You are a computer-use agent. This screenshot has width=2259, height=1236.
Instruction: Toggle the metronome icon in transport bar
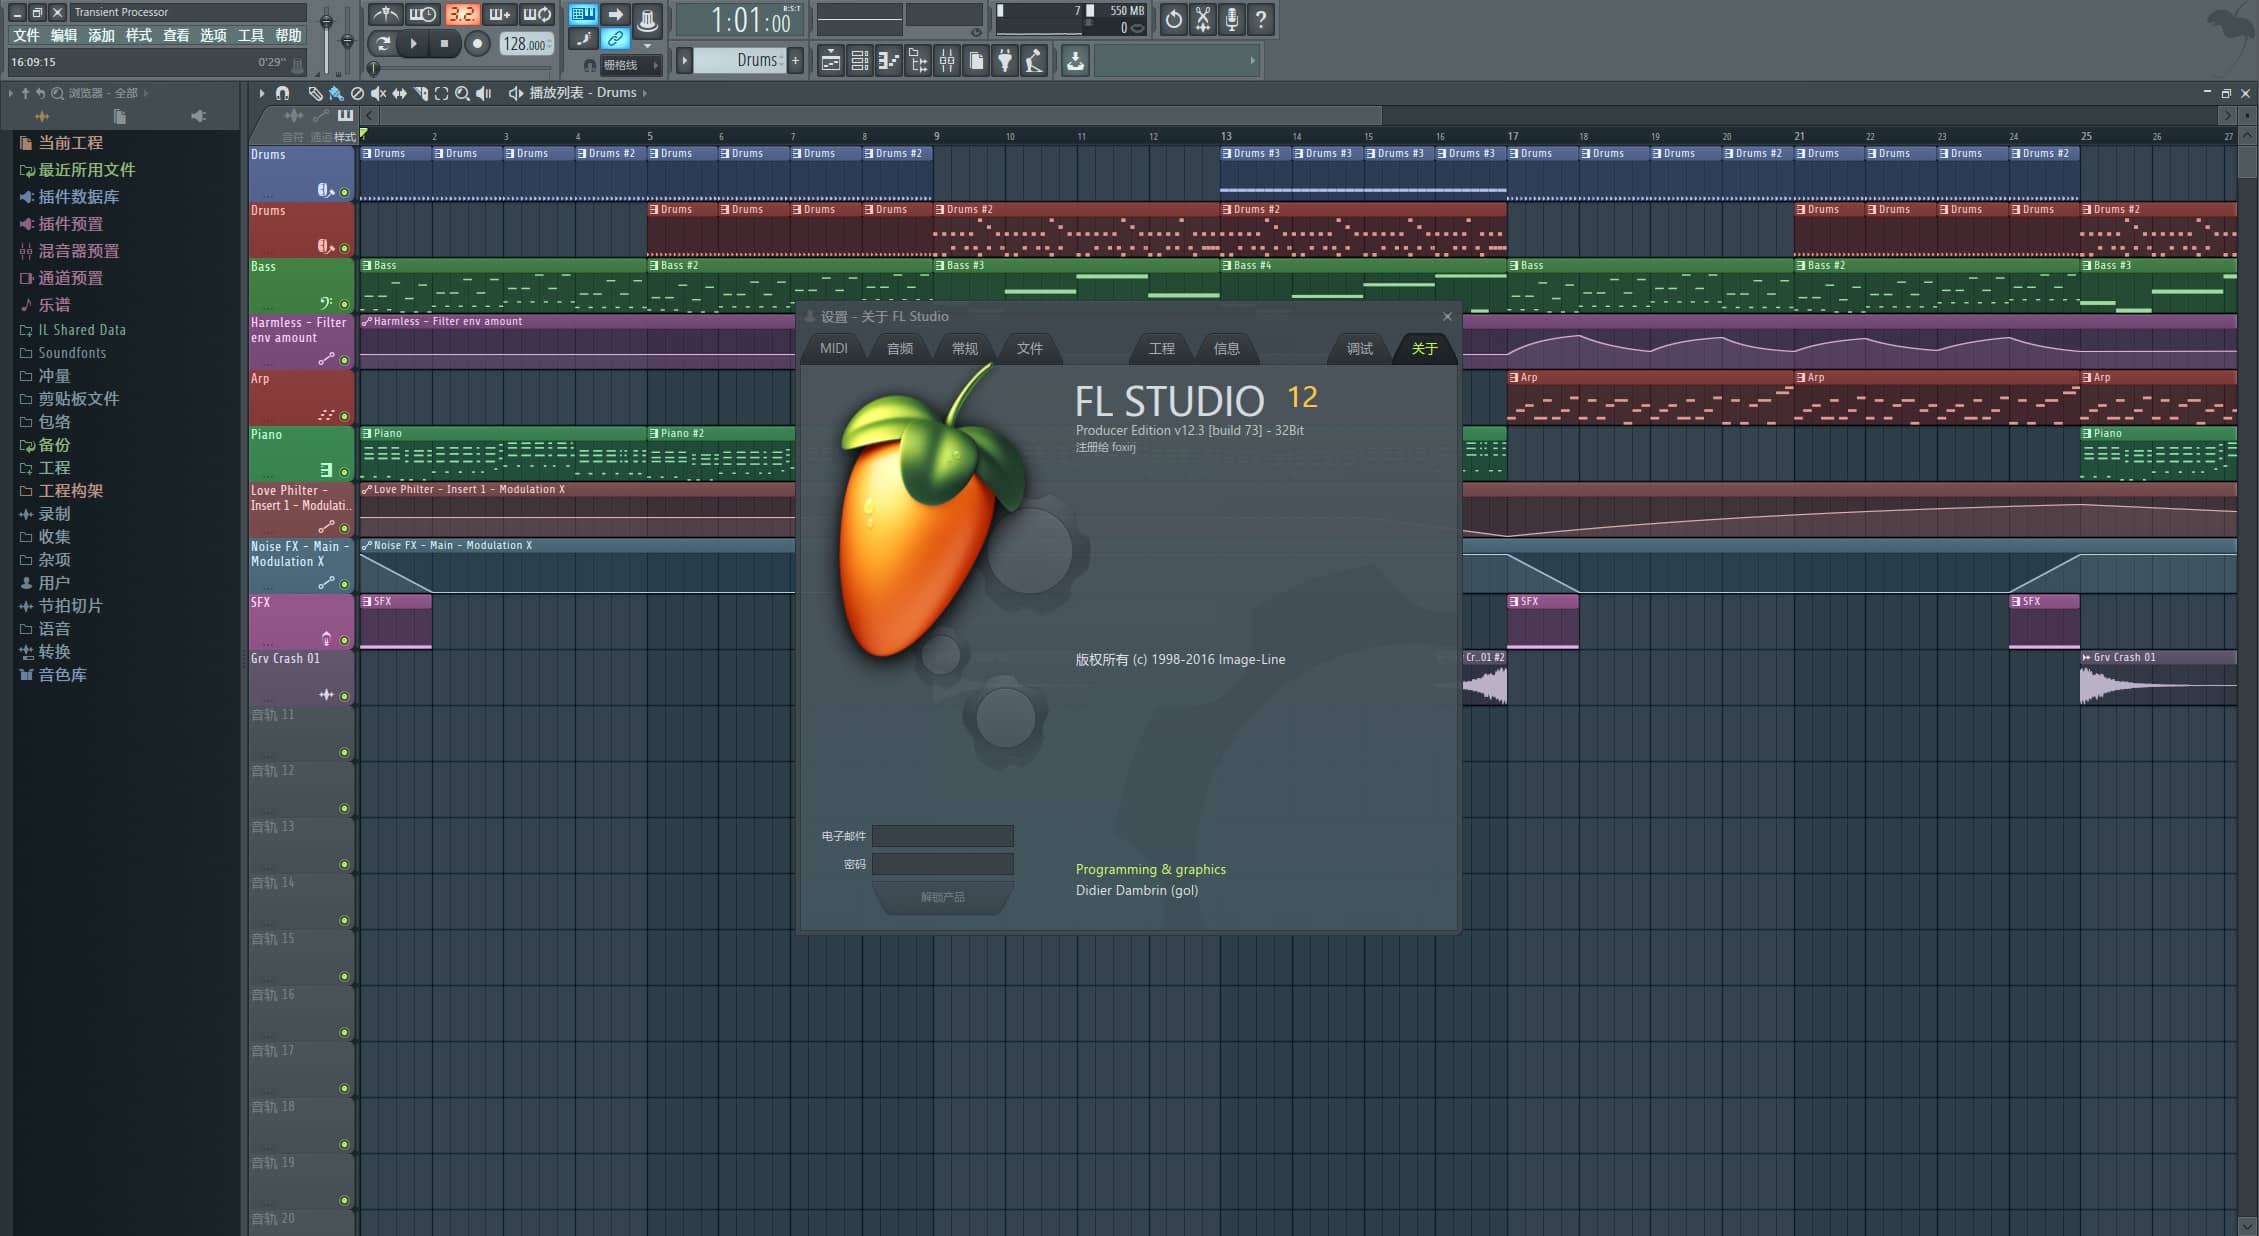(385, 15)
